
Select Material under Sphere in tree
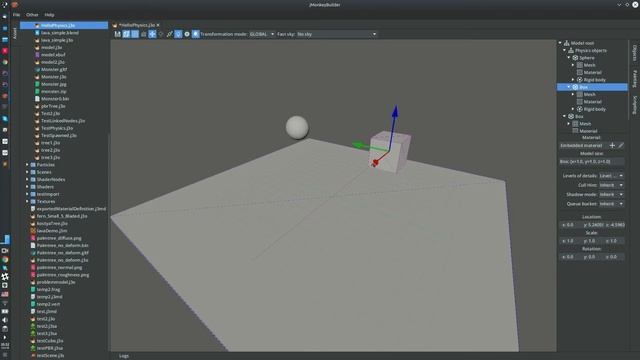point(592,72)
